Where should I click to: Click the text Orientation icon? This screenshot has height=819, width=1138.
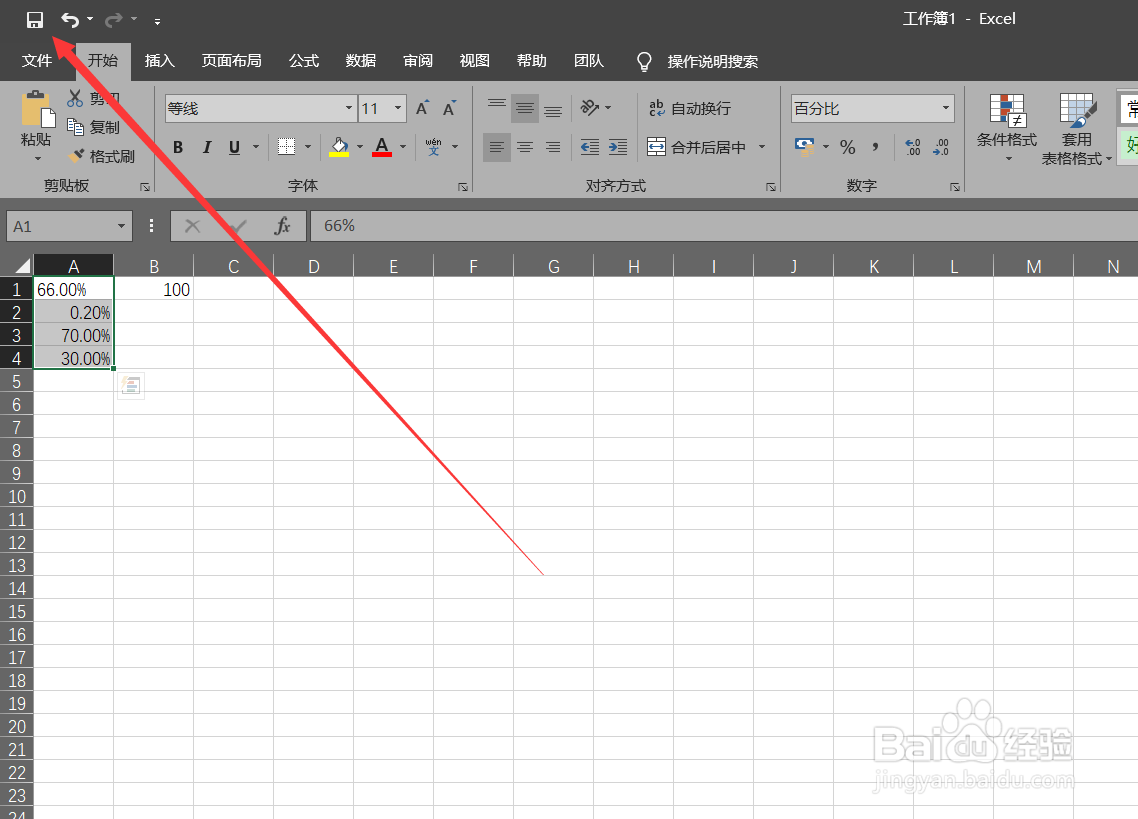(589, 108)
